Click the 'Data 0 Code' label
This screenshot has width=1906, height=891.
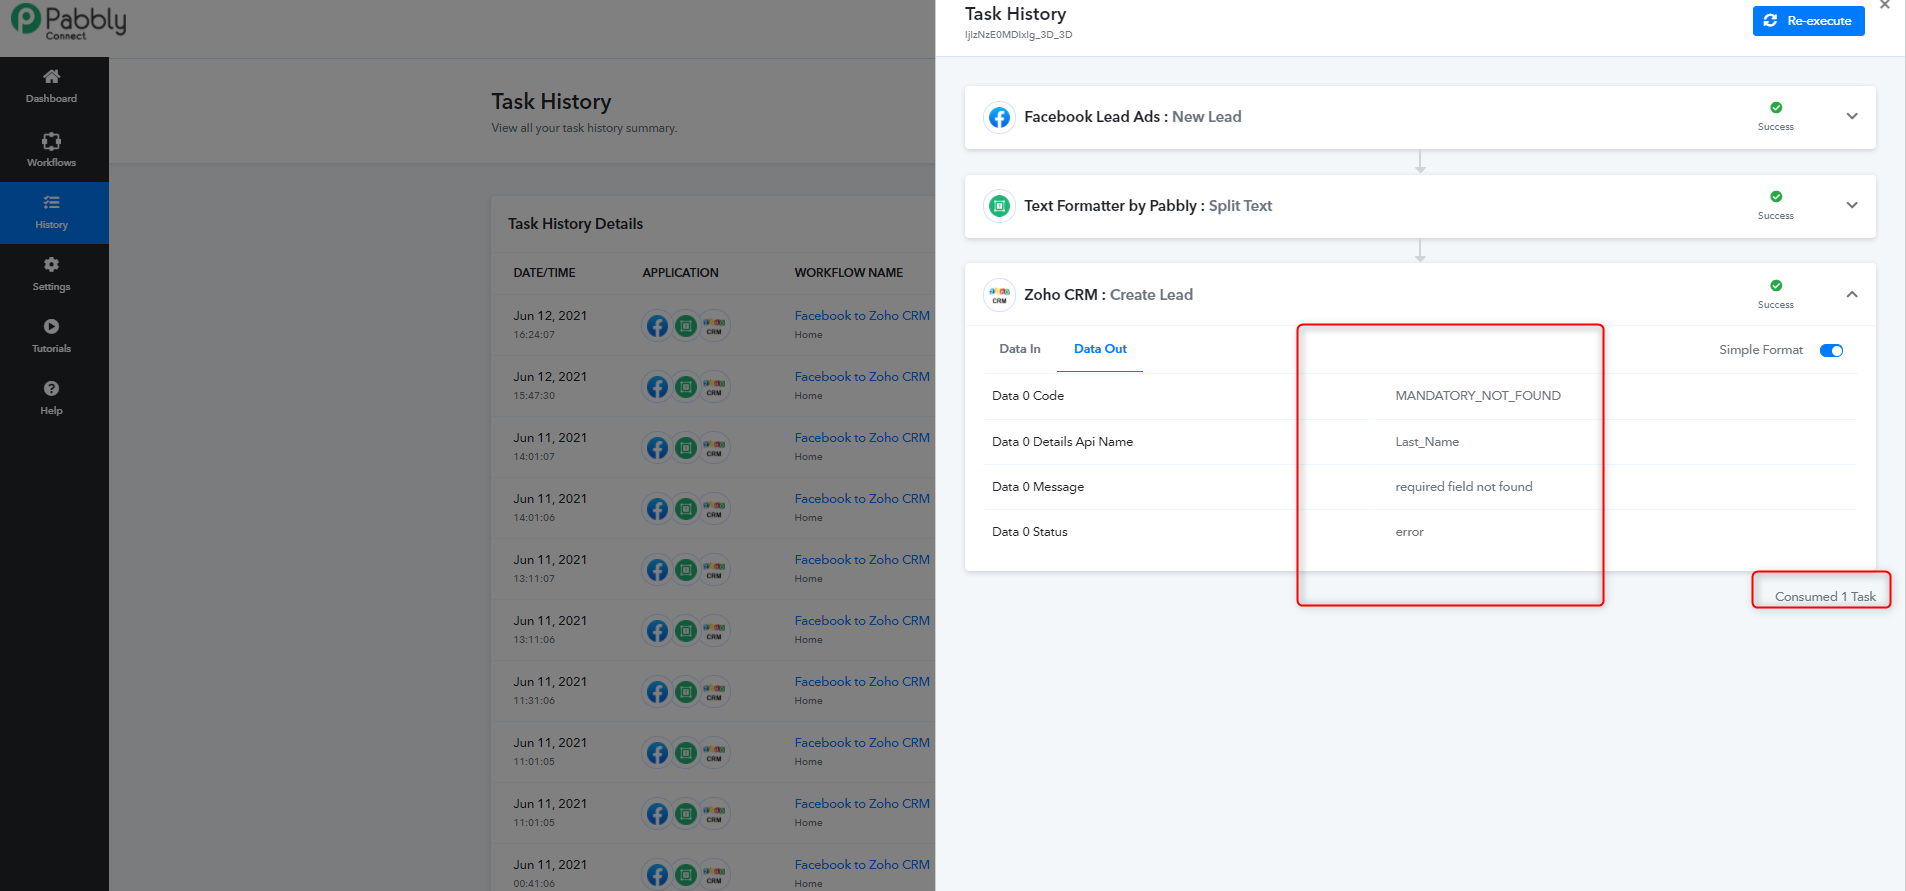coord(1028,396)
